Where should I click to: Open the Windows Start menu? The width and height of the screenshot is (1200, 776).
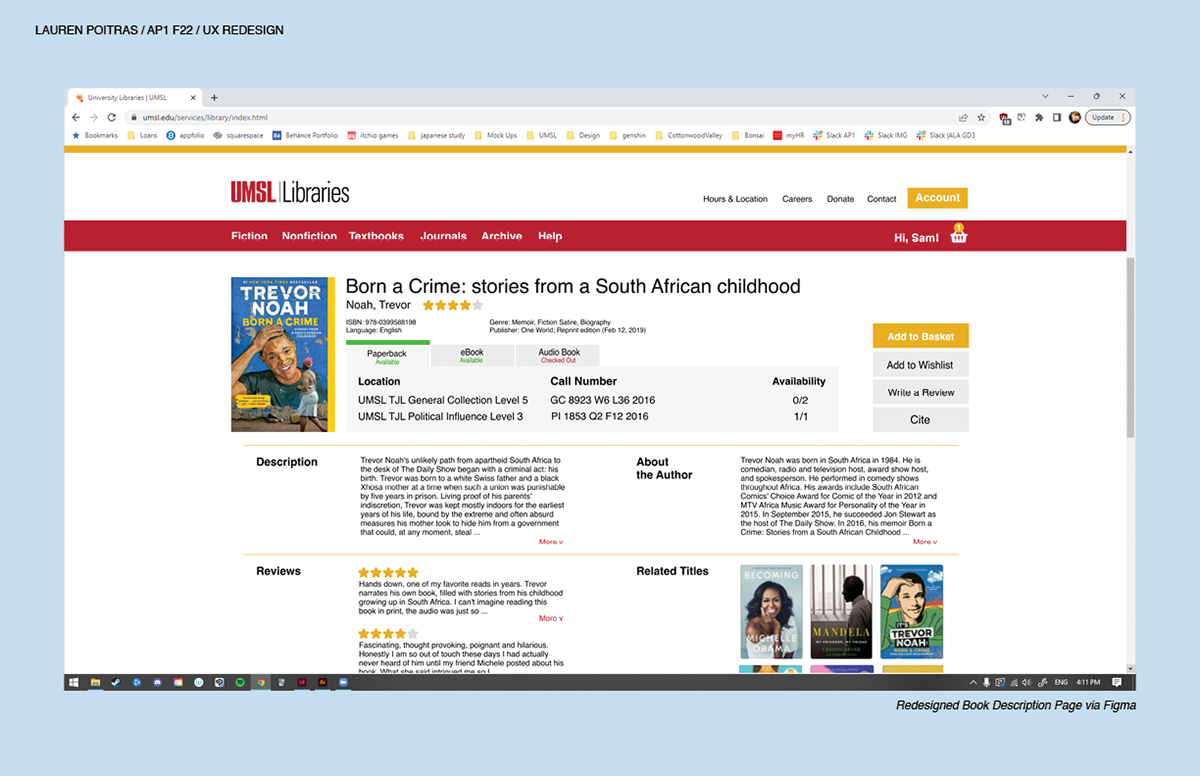tap(74, 682)
